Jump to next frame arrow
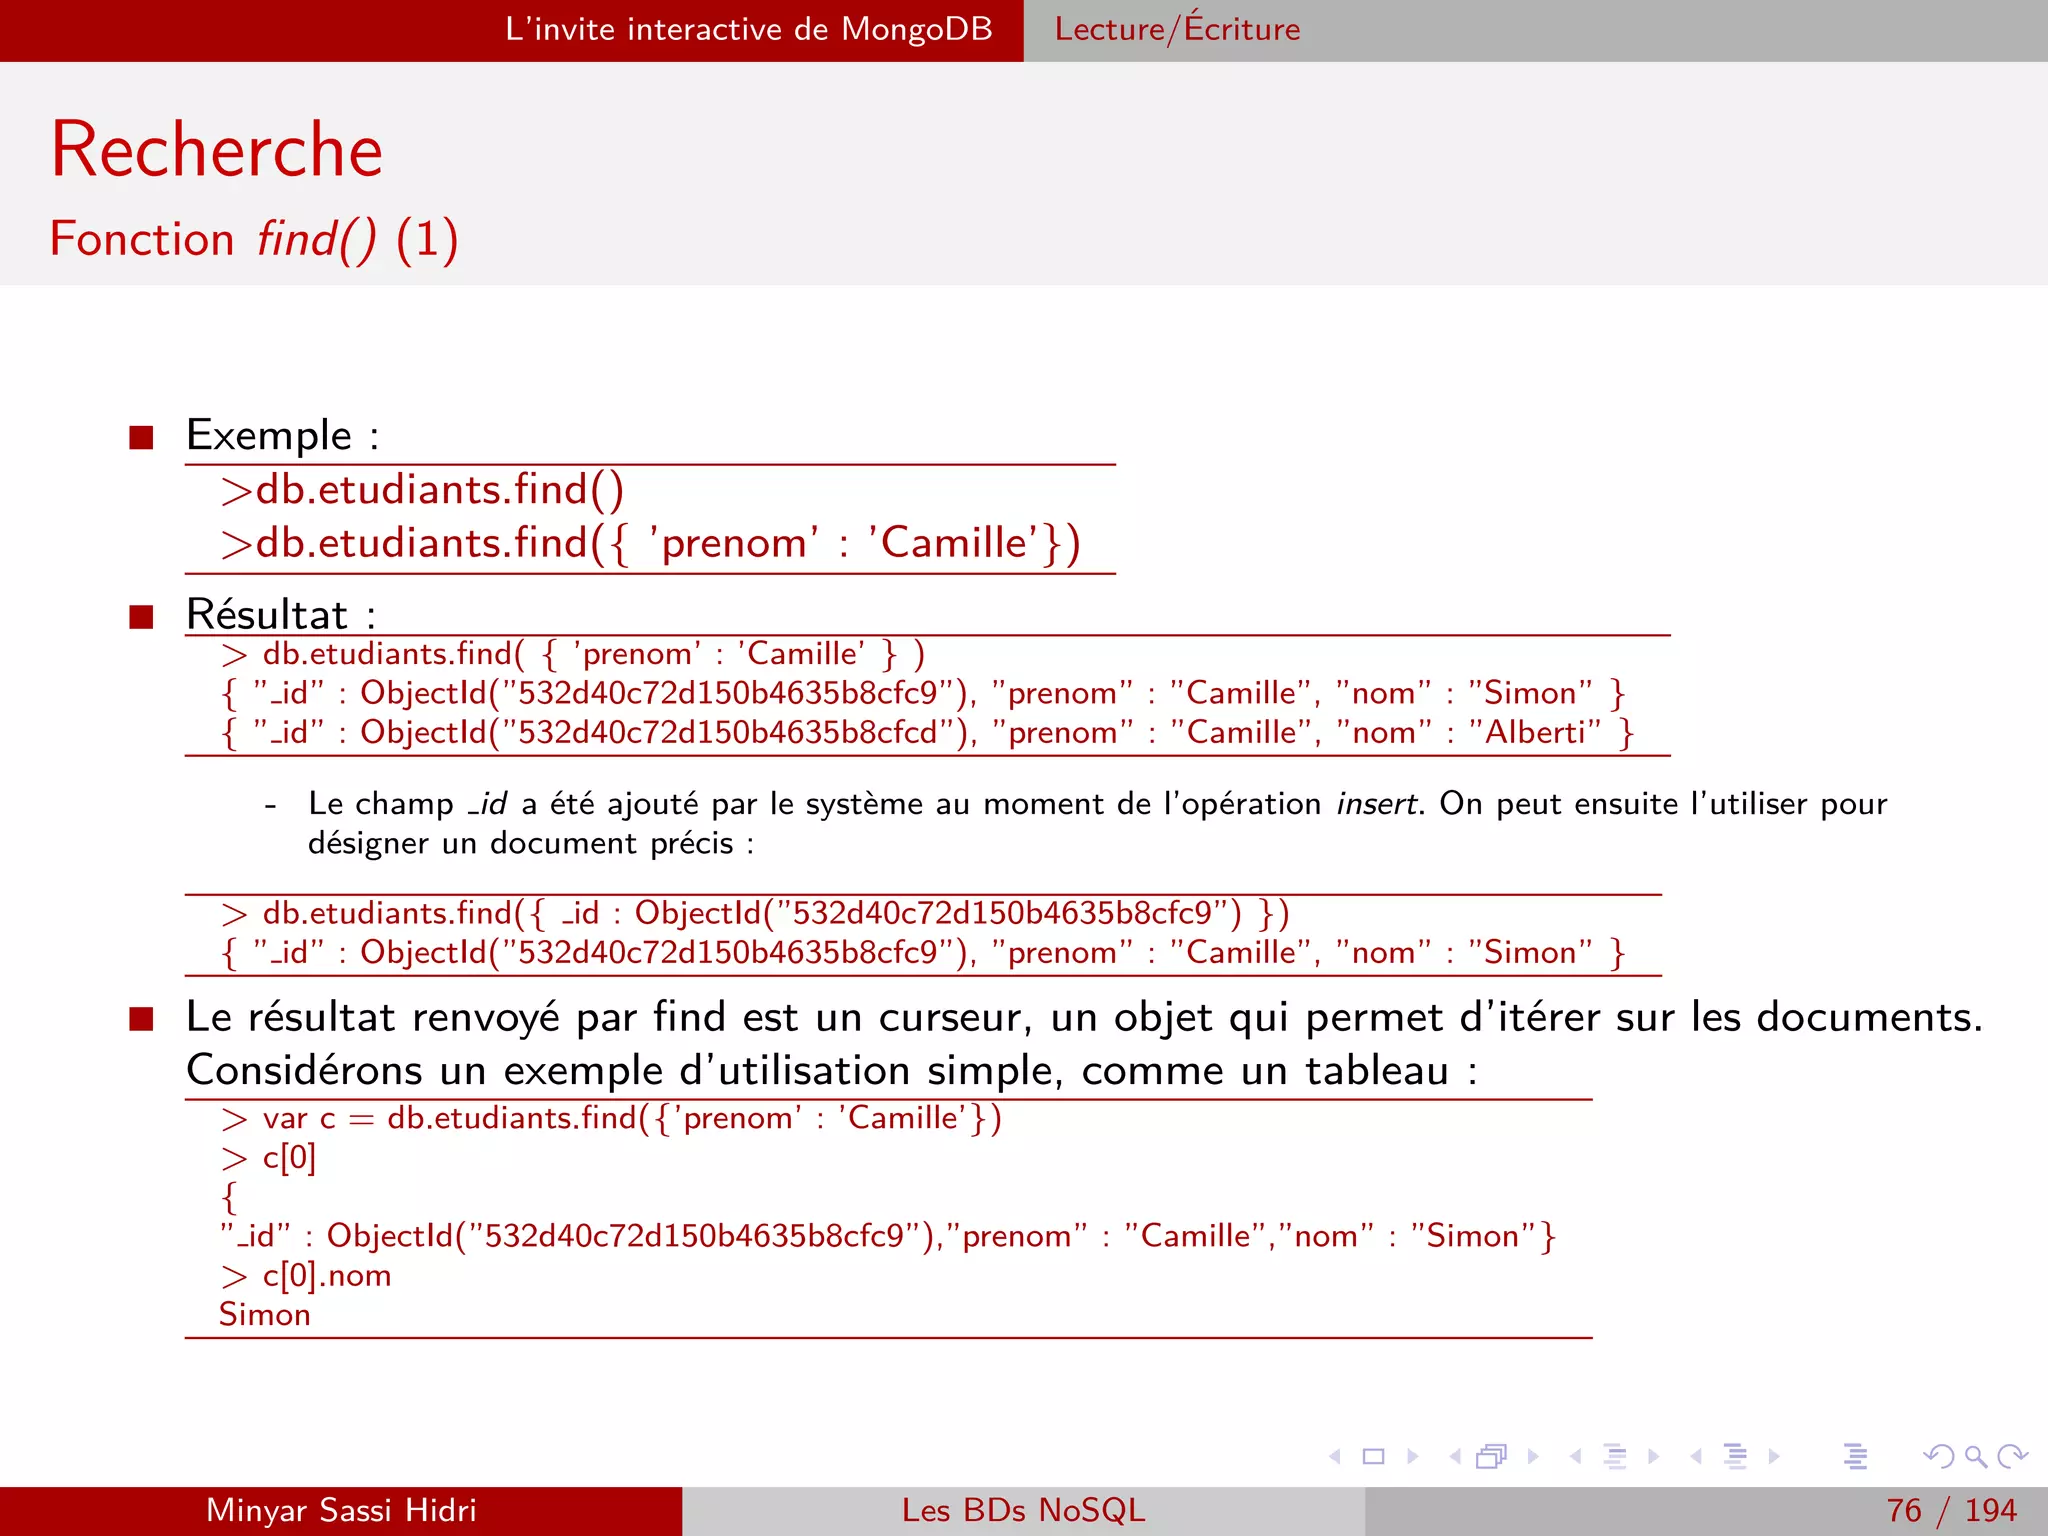 [x=1533, y=1456]
